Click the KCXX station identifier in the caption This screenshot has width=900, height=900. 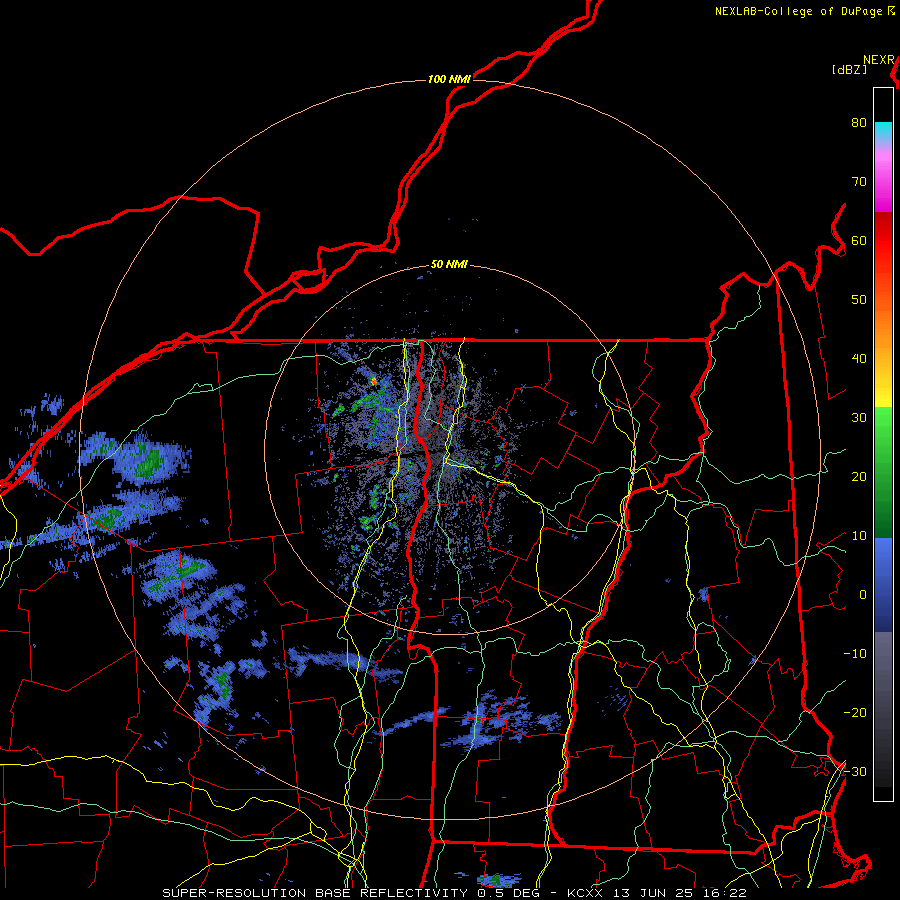585,893
